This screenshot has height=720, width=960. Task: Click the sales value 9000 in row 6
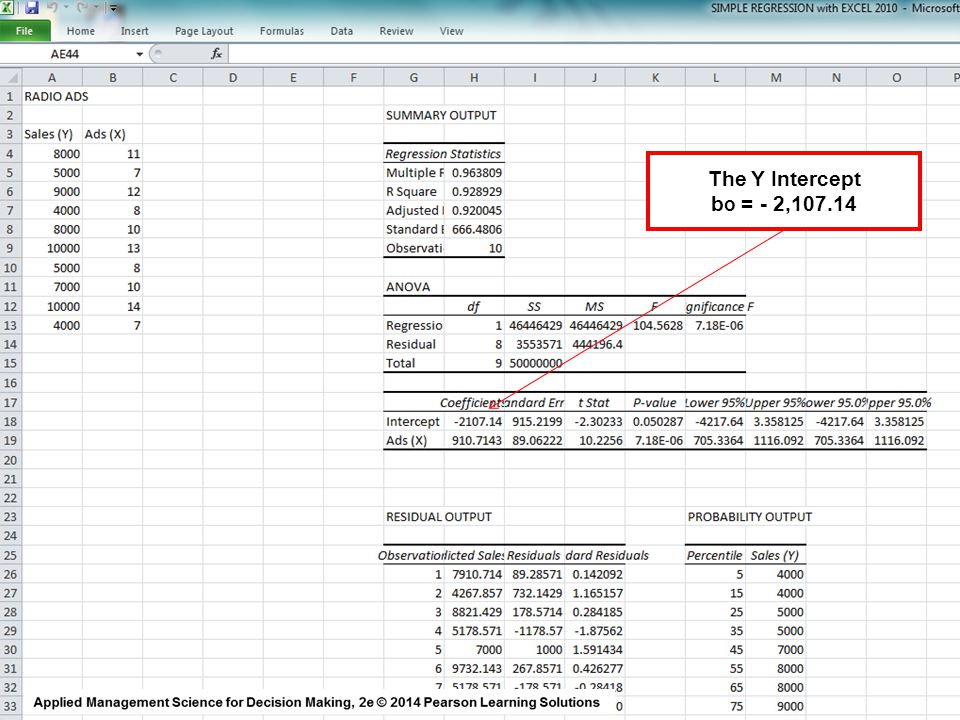(52, 192)
